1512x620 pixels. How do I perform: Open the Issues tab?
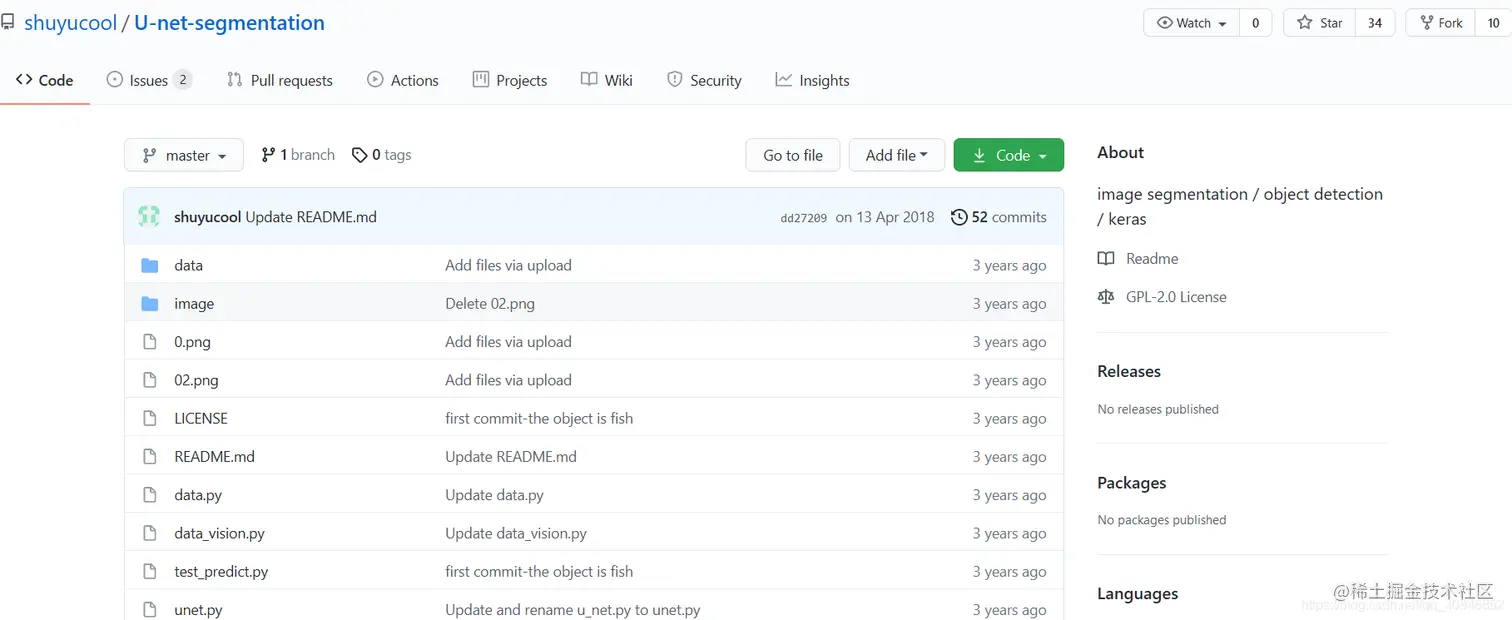(149, 80)
